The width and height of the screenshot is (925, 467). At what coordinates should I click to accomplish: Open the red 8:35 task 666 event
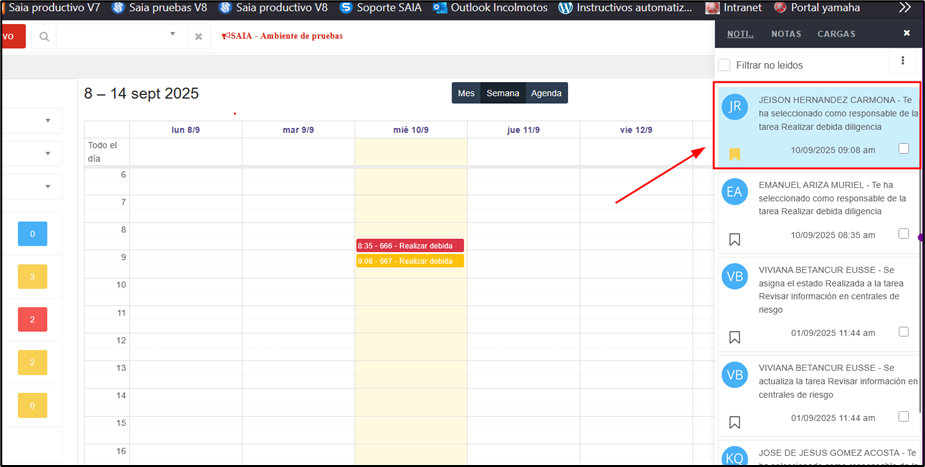pyautogui.click(x=410, y=245)
